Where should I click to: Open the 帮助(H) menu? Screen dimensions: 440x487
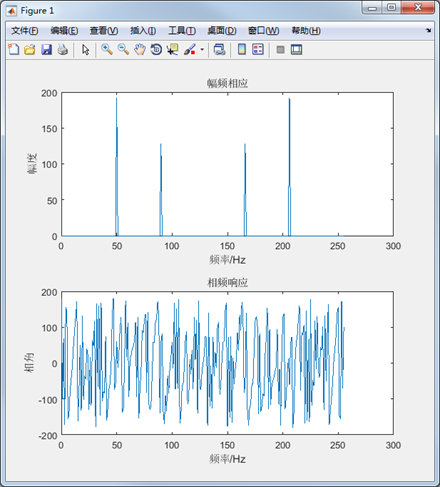click(306, 31)
